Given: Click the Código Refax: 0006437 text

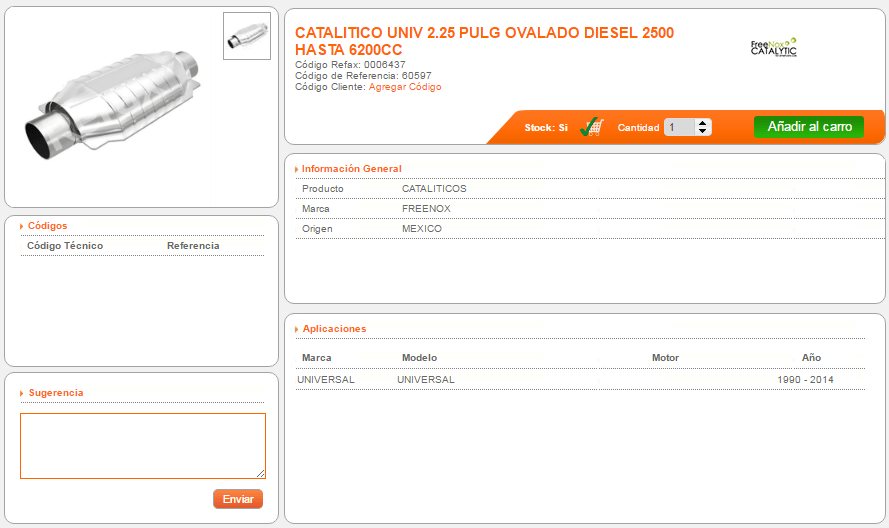Looking at the screenshot, I should click(350, 65).
